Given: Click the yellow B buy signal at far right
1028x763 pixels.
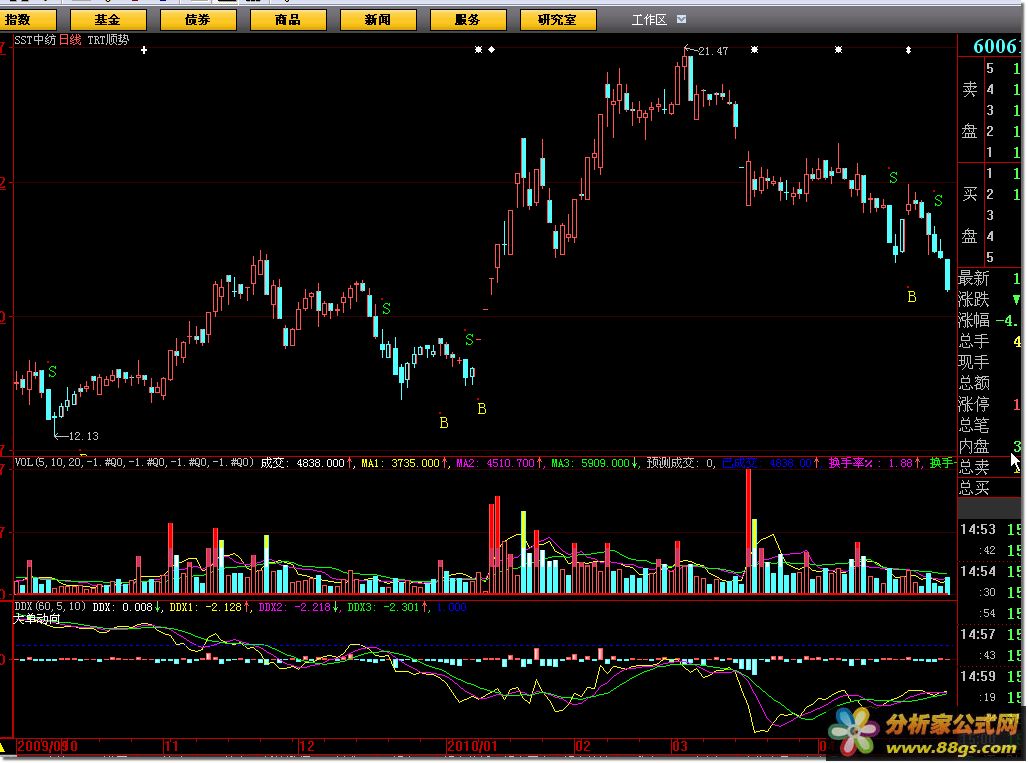Looking at the screenshot, I should pyautogui.click(x=911, y=297).
